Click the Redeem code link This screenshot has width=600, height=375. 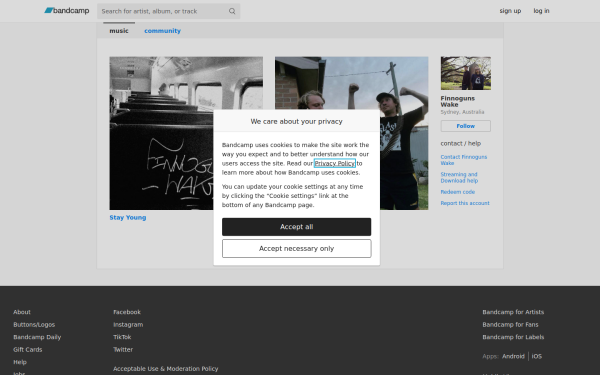click(x=457, y=192)
